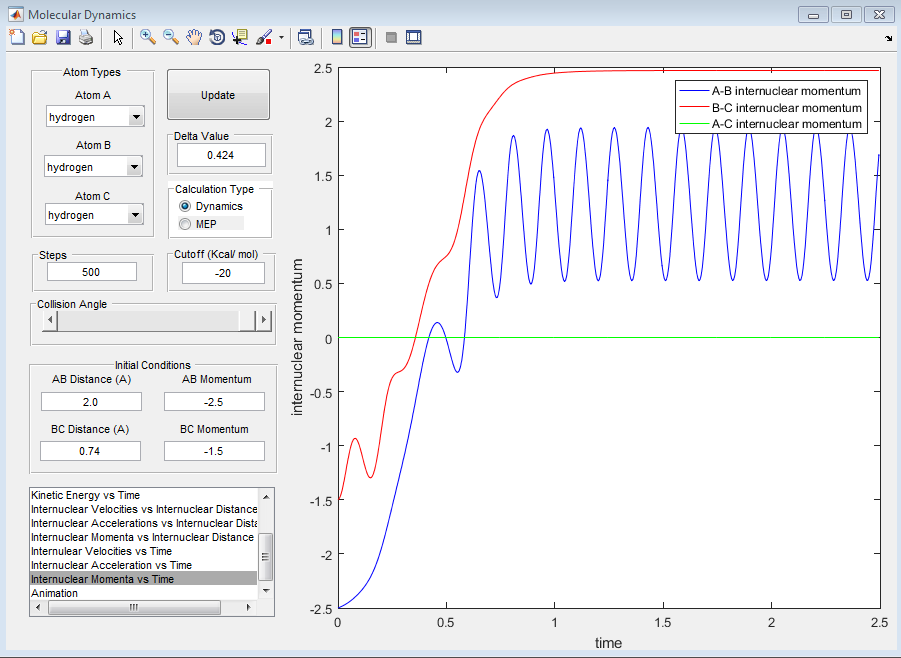The width and height of the screenshot is (901, 658).
Task: Save the figure with the floppy disk icon
Action: (63, 37)
